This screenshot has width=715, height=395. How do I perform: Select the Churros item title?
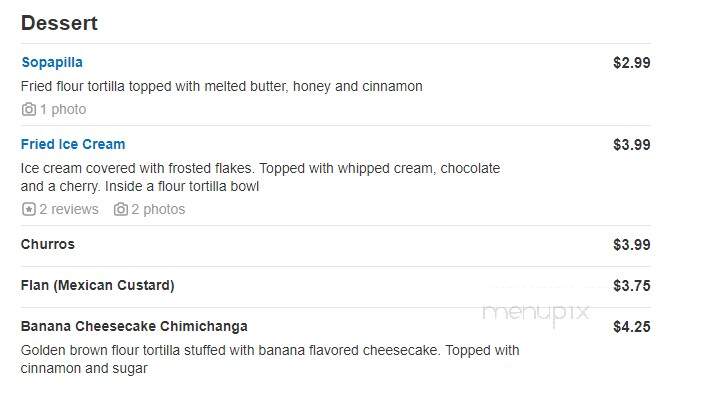[x=48, y=244]
